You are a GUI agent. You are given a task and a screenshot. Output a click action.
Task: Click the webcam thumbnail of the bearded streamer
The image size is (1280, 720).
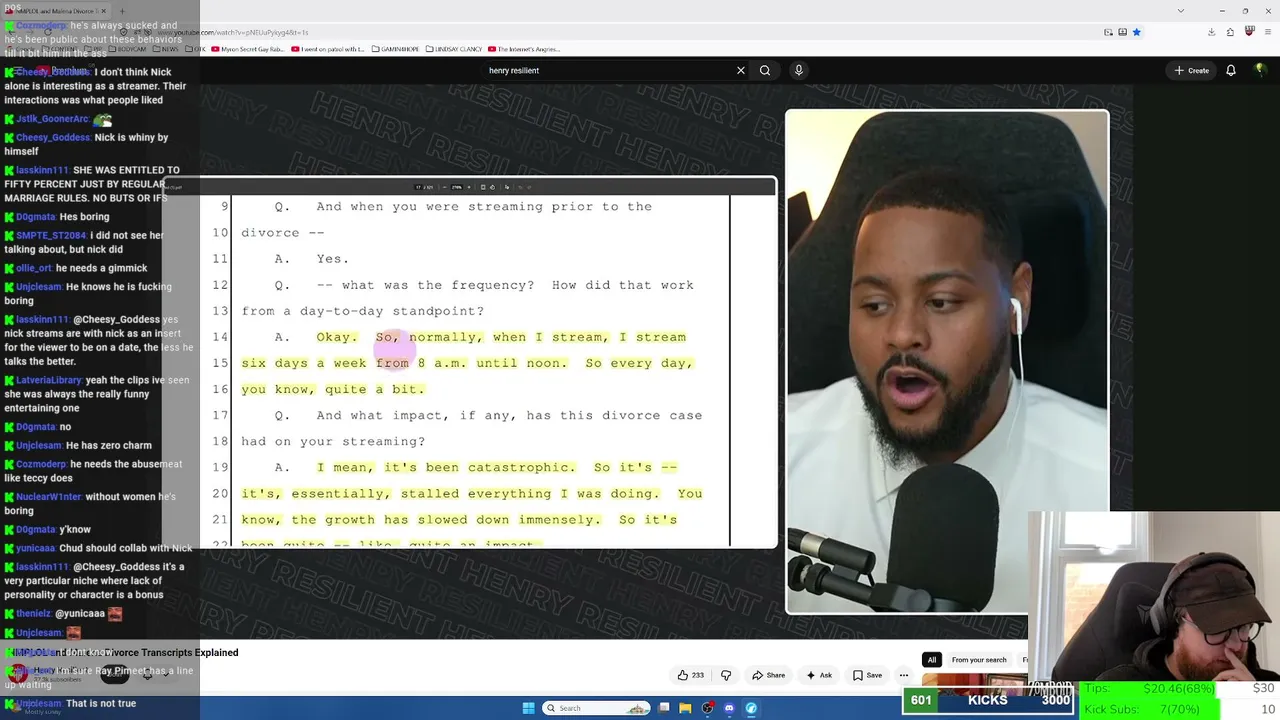coord(1154,597)
